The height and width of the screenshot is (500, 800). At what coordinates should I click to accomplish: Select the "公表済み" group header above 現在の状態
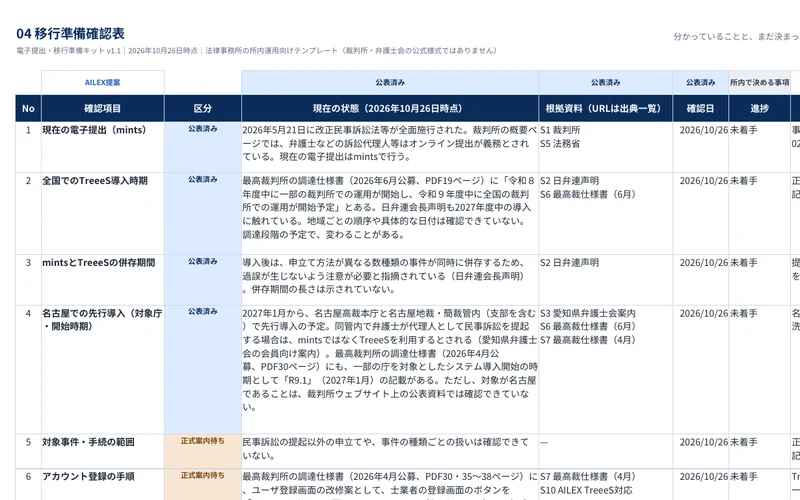click(x=390, y=82)
